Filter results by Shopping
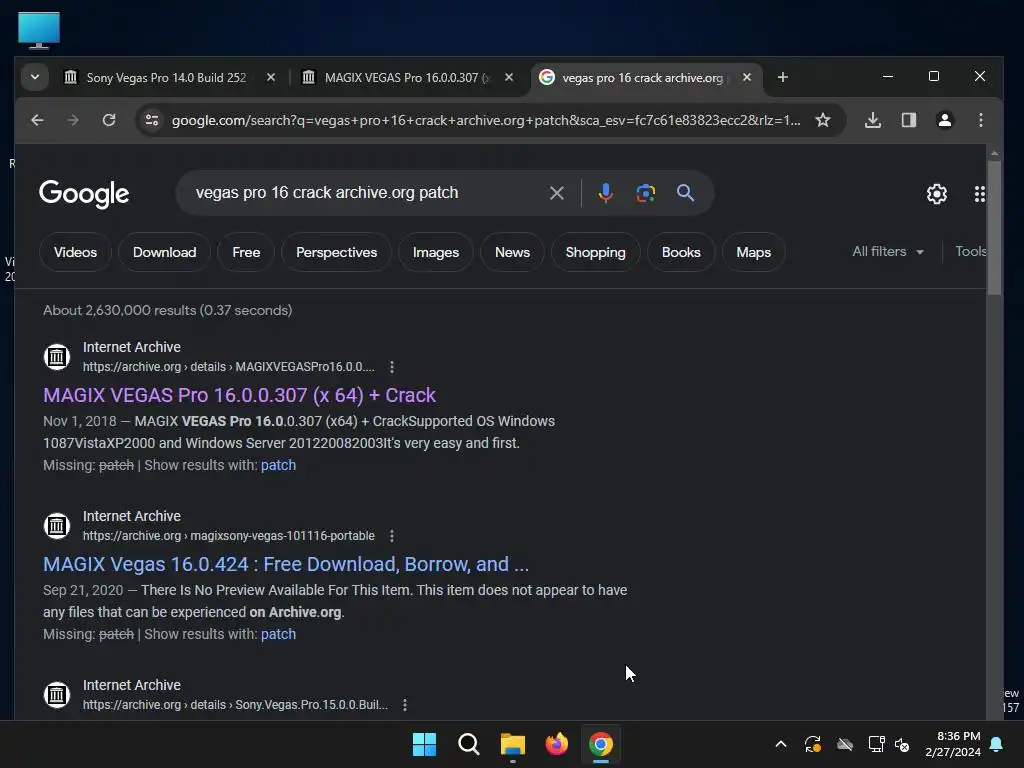 point(596,252)
